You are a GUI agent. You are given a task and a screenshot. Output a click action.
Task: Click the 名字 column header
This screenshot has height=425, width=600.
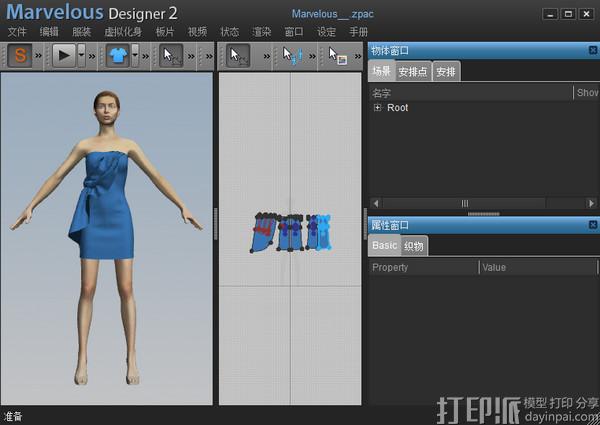pyautogui.click(x=471, y=93)
